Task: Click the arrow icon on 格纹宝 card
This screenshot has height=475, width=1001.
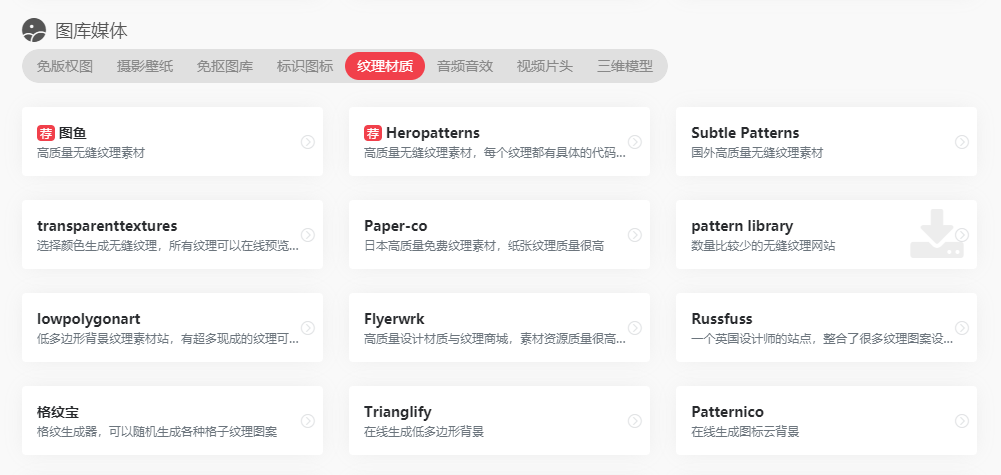Action: pyautogui.click(x=308, y=421)
